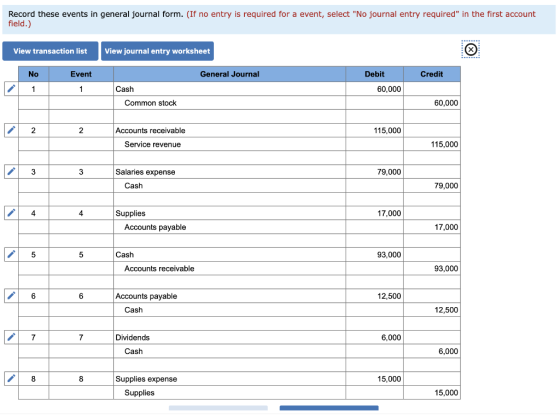This screenshot has height=417, width=560.
Task: Edit entry 7 Dividends pencil icon
Action: click(x=11, y=337)
